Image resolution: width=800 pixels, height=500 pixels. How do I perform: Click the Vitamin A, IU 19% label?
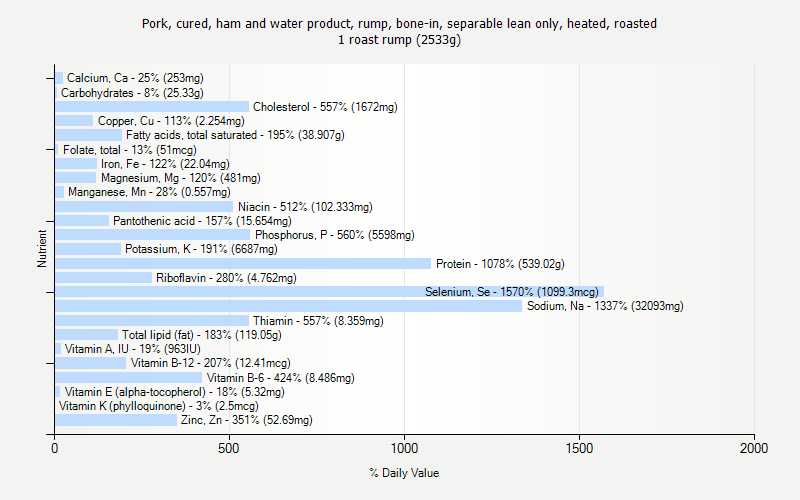[x=133, y=349]
